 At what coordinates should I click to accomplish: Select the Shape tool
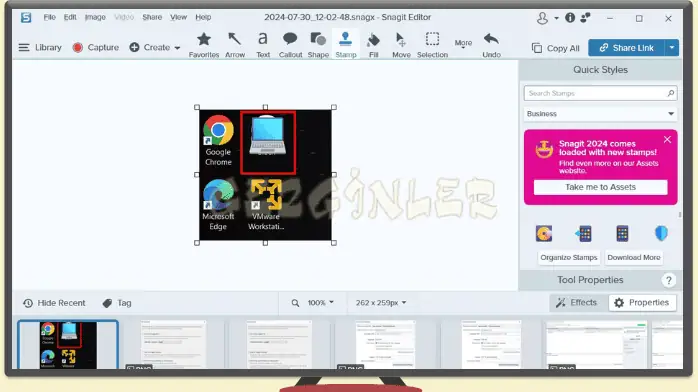(318, 44)
